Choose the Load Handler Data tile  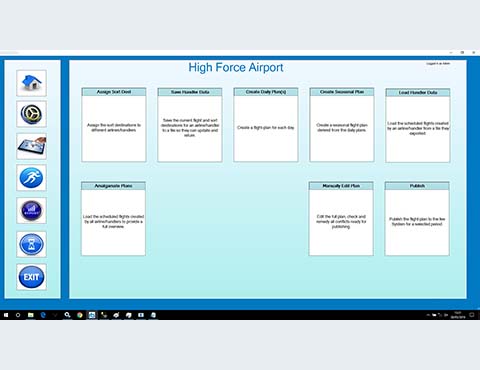click(418, 125)
